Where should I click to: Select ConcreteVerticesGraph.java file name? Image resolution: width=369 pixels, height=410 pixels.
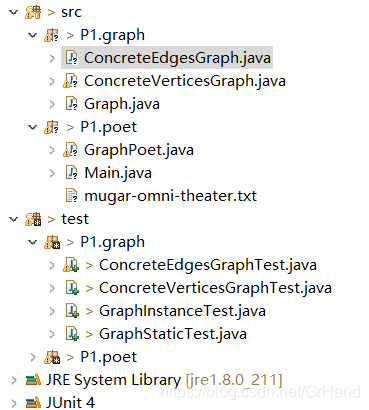tap(185, 81)
